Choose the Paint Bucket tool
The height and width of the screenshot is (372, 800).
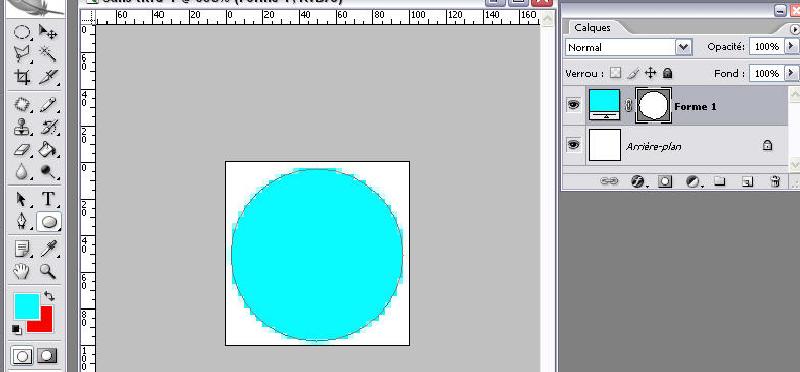click(x=48, y=150)
